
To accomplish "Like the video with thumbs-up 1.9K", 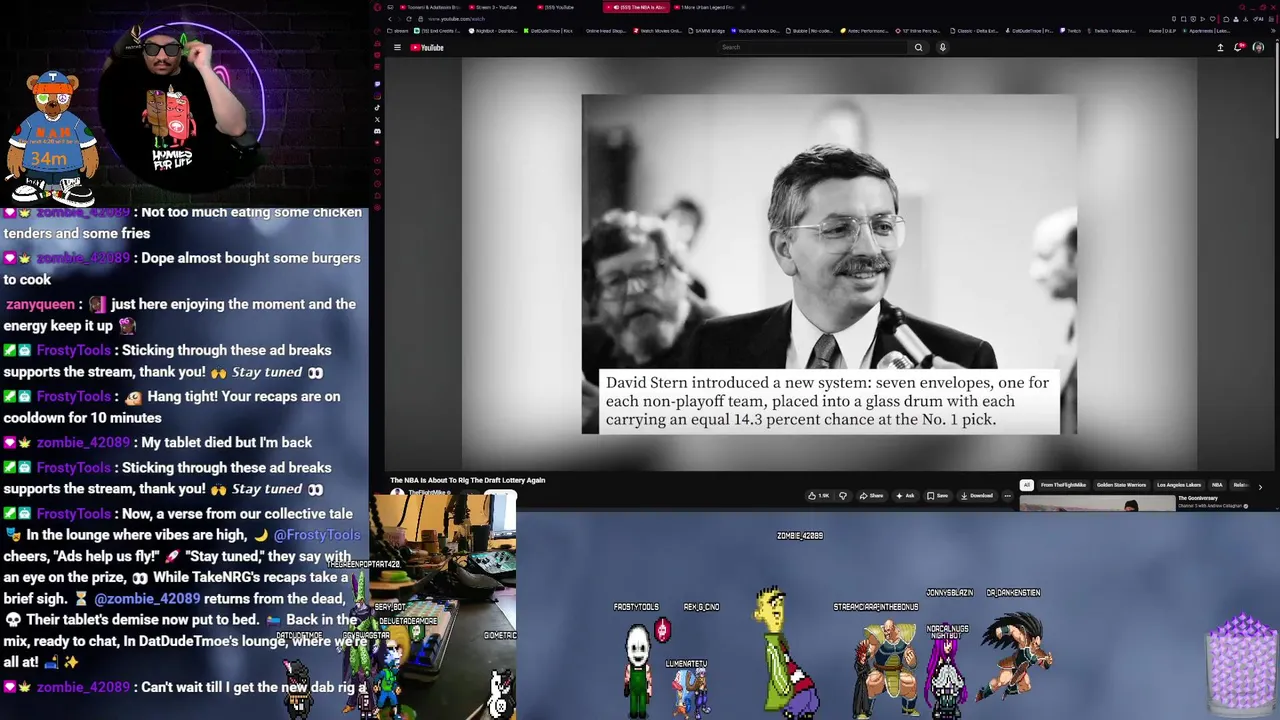I will click(818, 496).
